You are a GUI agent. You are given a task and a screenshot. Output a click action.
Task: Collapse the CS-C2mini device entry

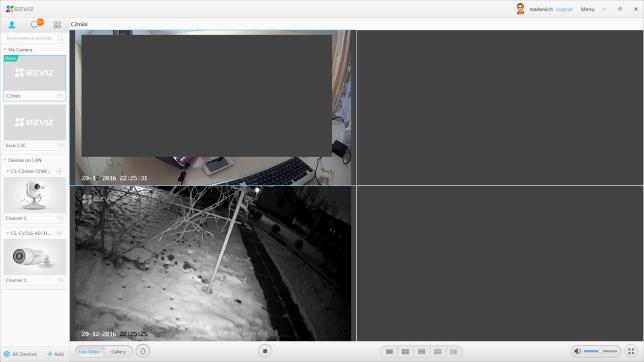[x=8, y=171]
